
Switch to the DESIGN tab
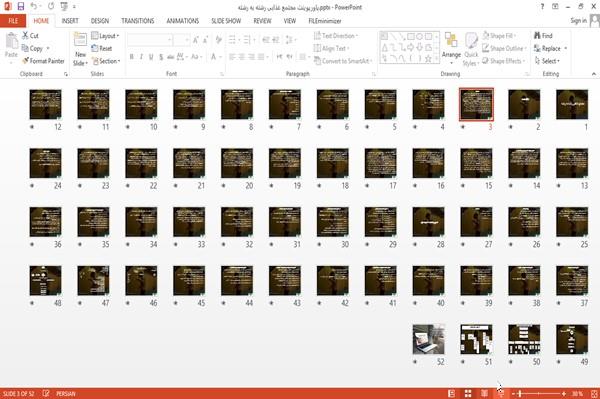pos(100,21)
